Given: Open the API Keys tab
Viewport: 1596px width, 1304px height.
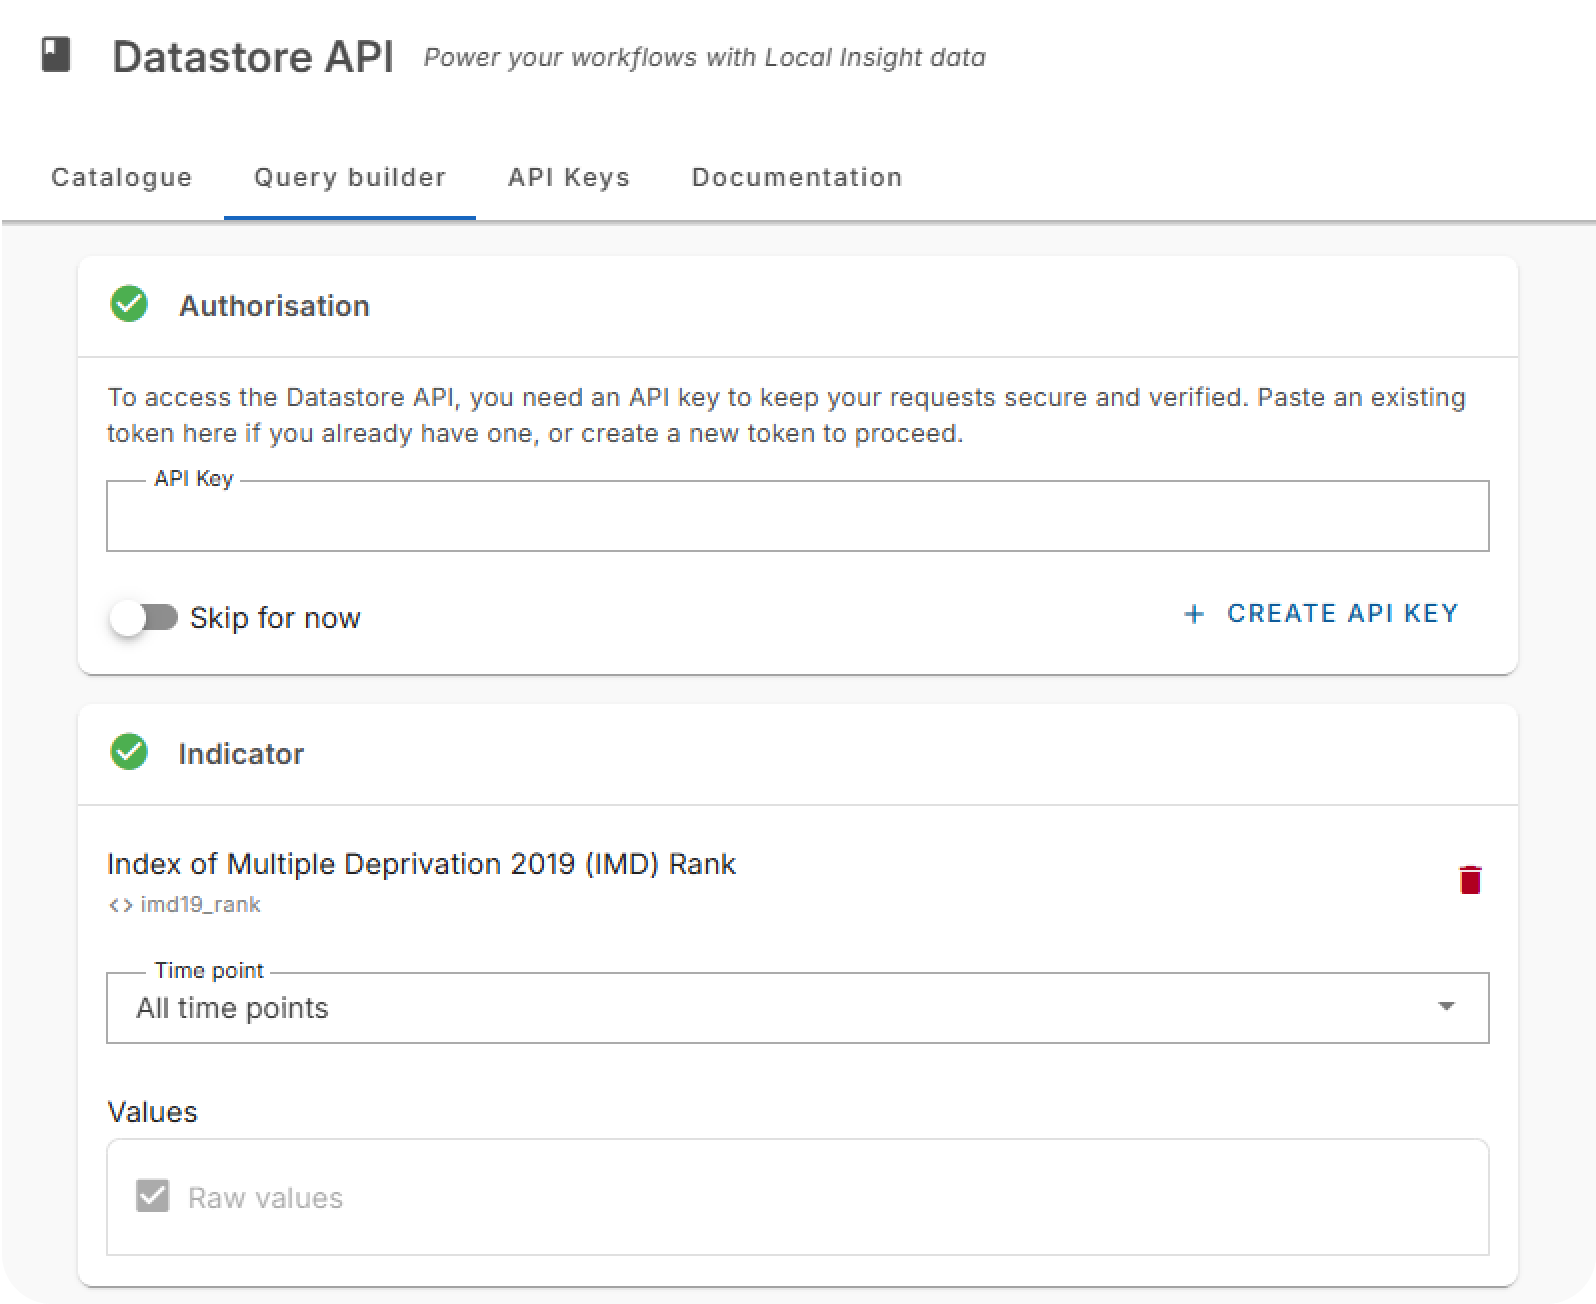Looking at the screenshot, I should [569, 177].
